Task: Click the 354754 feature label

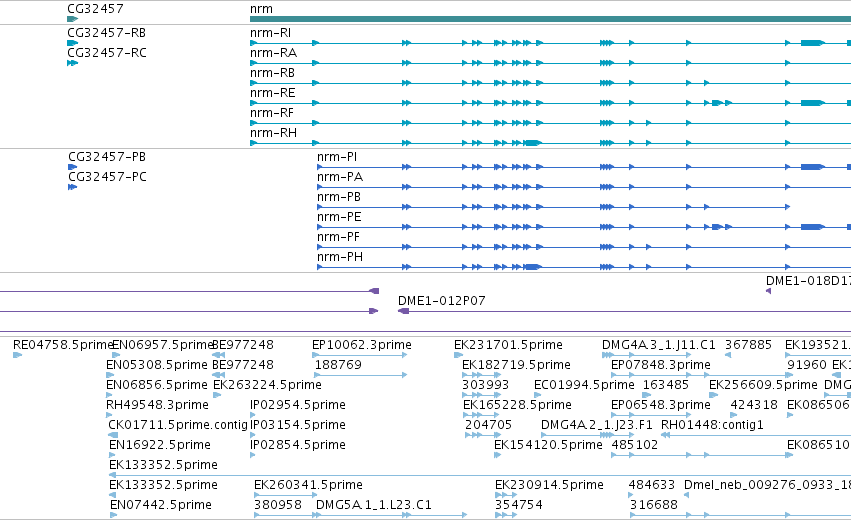Action: pos(519,505)
